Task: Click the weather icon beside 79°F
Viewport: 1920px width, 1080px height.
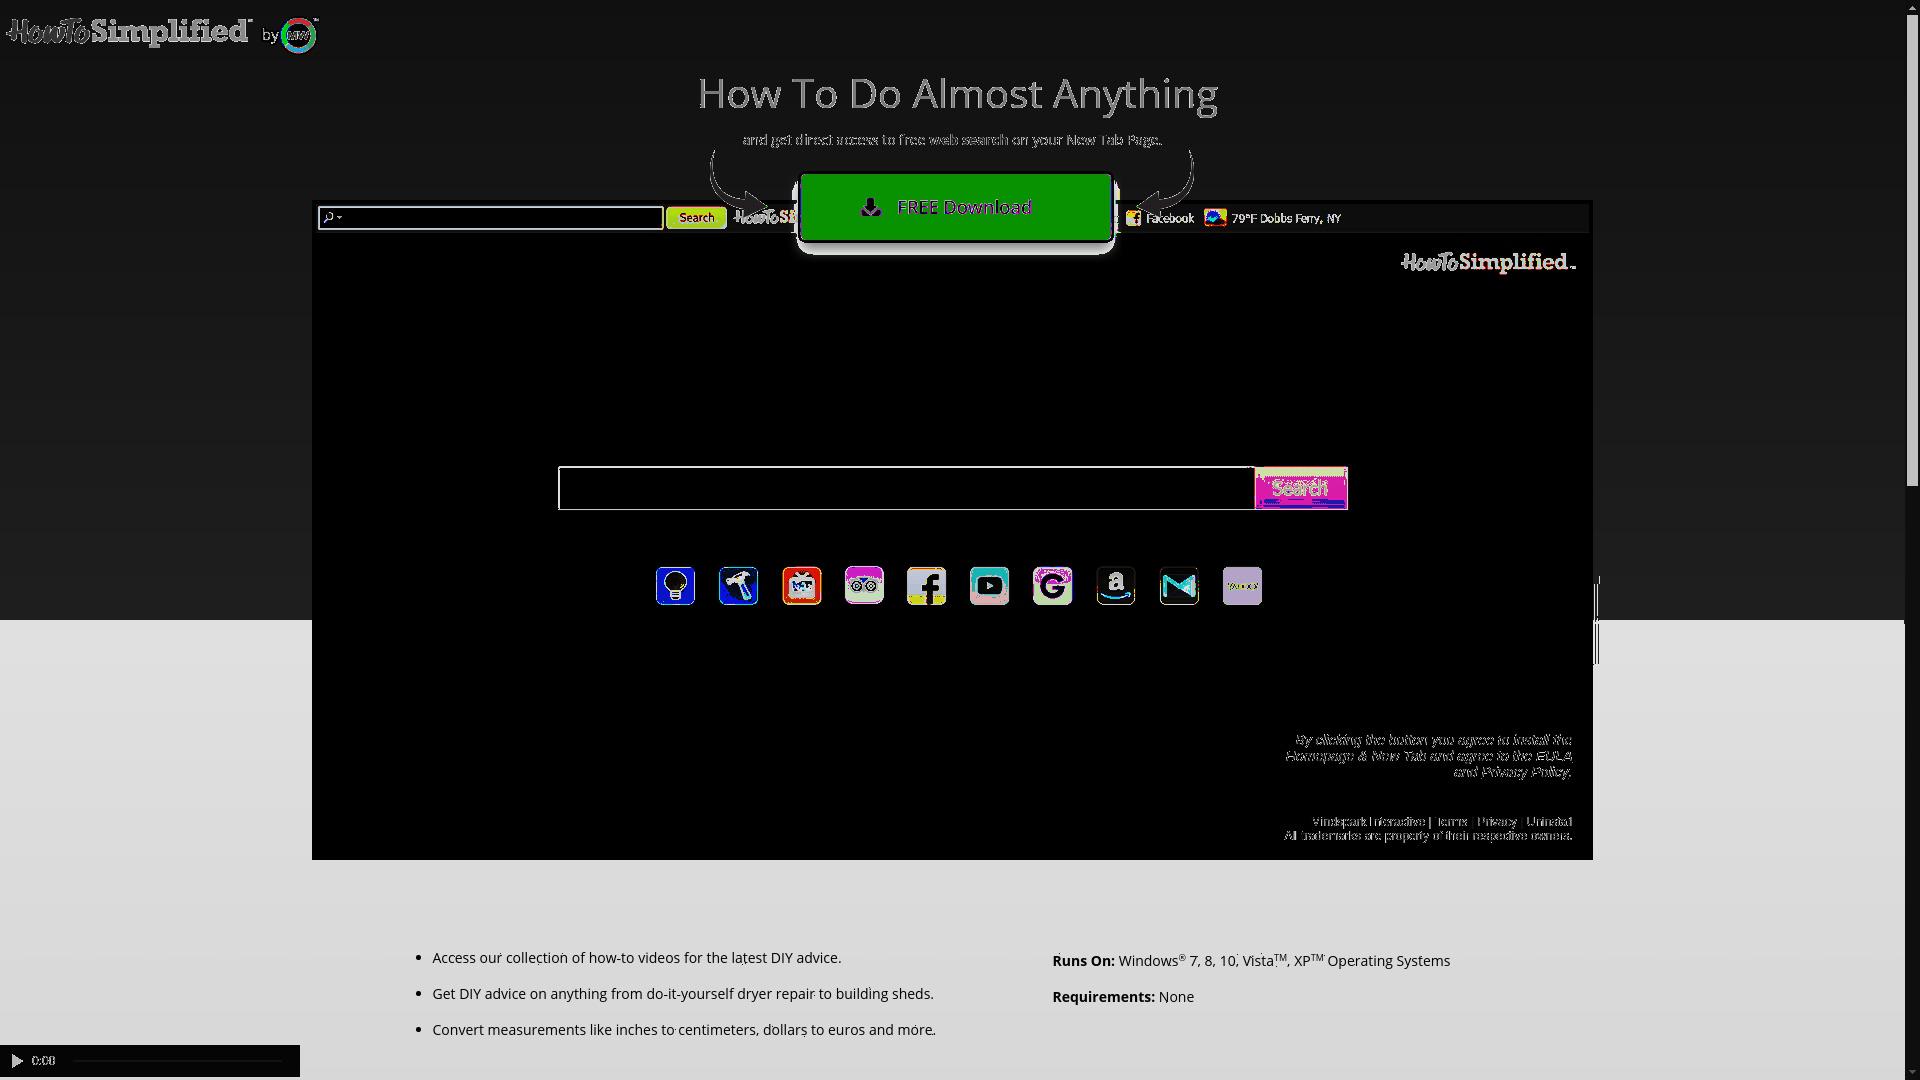Action: 1215,218
